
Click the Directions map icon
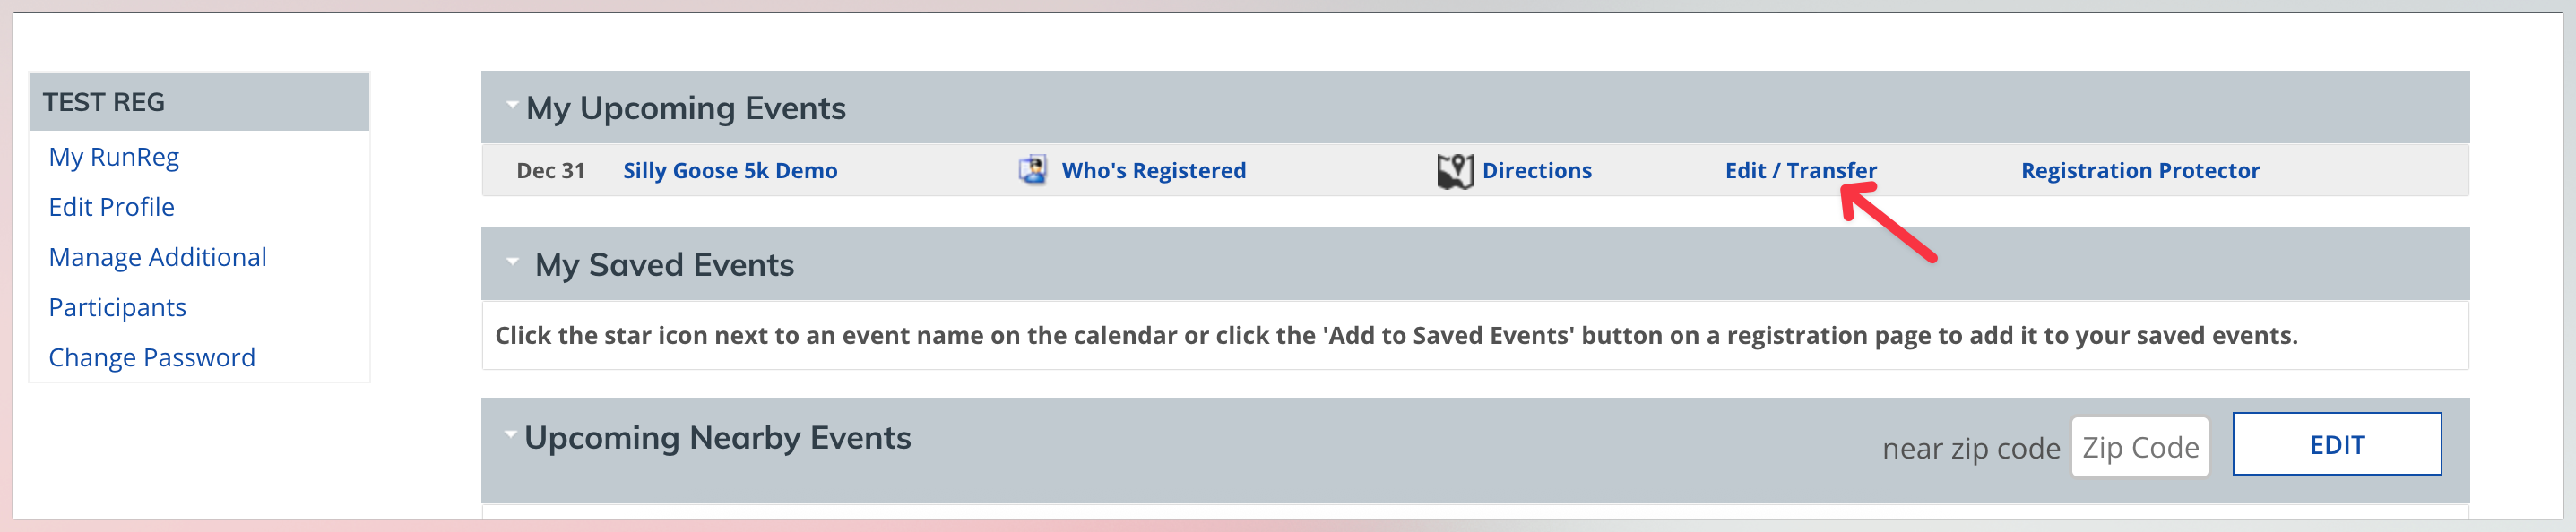click(1455, 171)
